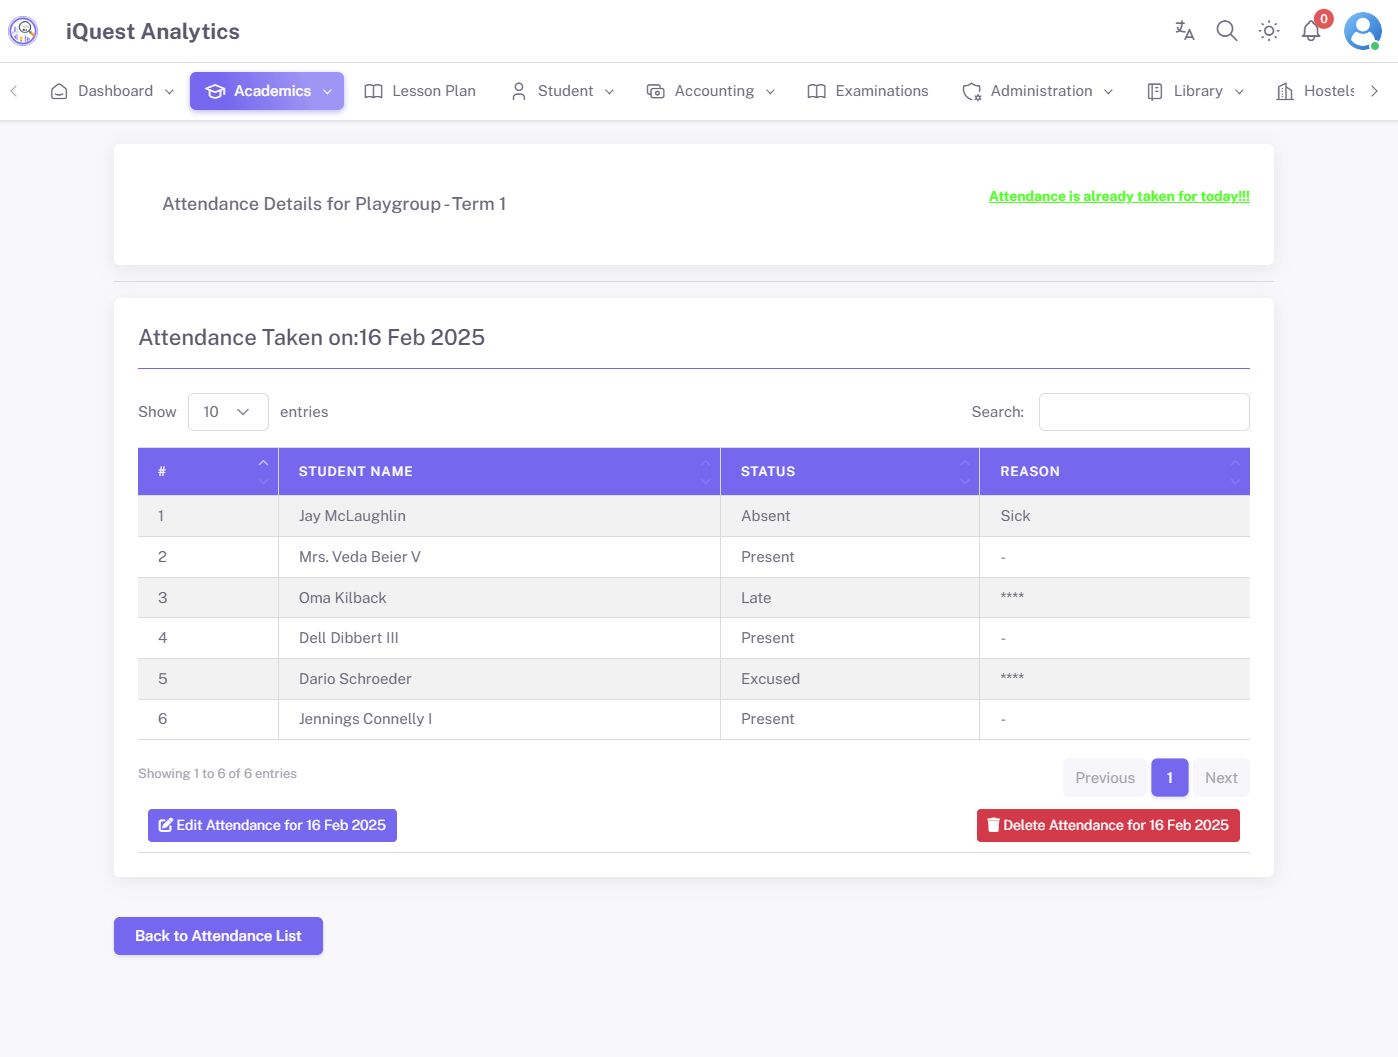The height and width of the screenshot is (1057, 1398).
Task: Click inside the Search input field
Action: pos(1143,411)
